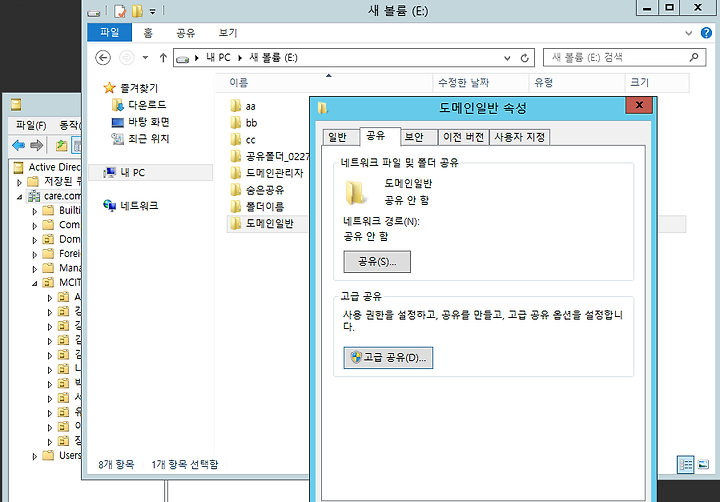Switch to the 일반 properties tab
The height and width of the screenshot is (502, 720).
click(x=341, y=137)
